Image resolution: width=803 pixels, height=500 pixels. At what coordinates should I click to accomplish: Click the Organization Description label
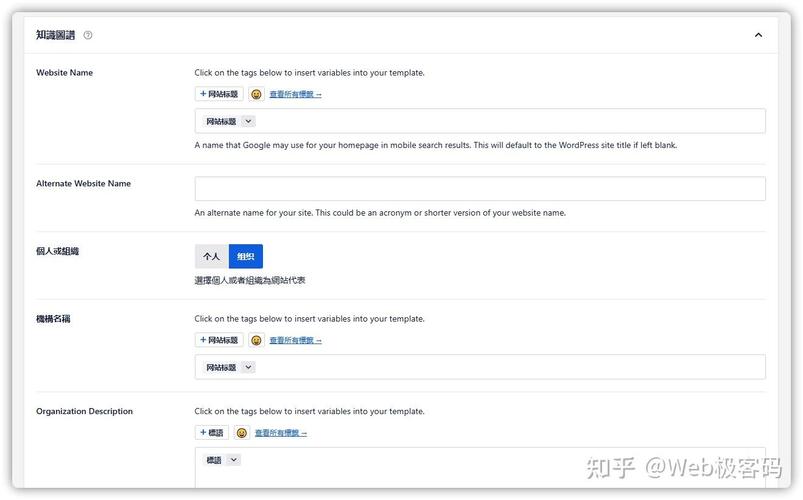(x=84, y=411)
